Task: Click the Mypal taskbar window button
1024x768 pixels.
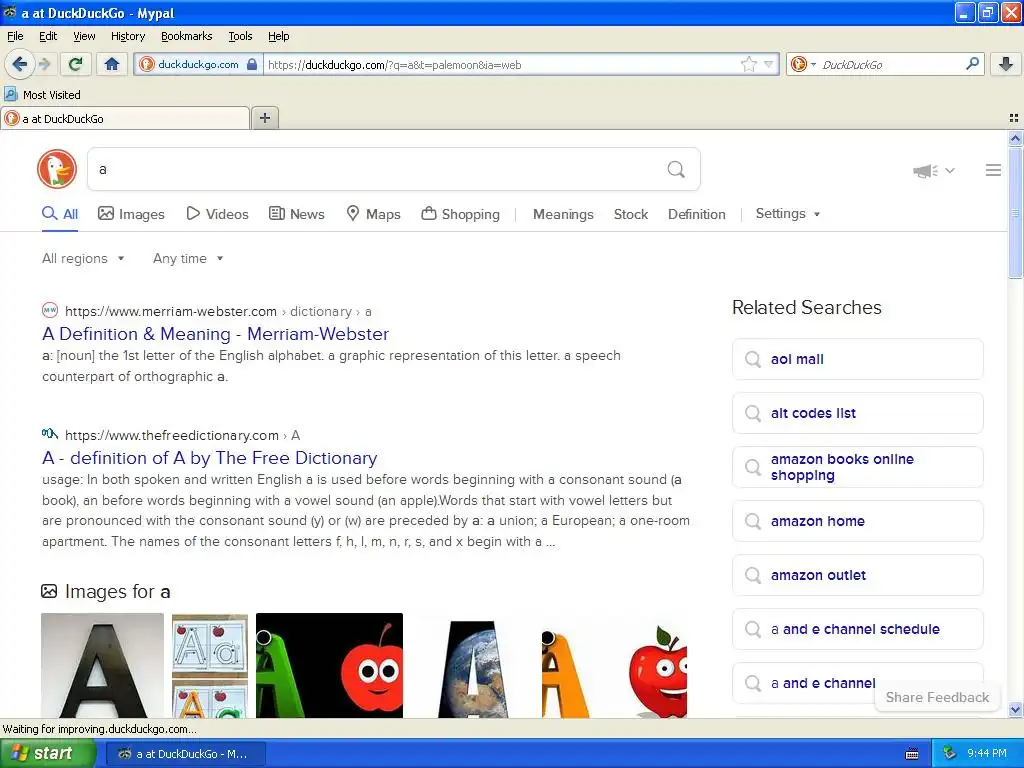Action: (185, 754)
